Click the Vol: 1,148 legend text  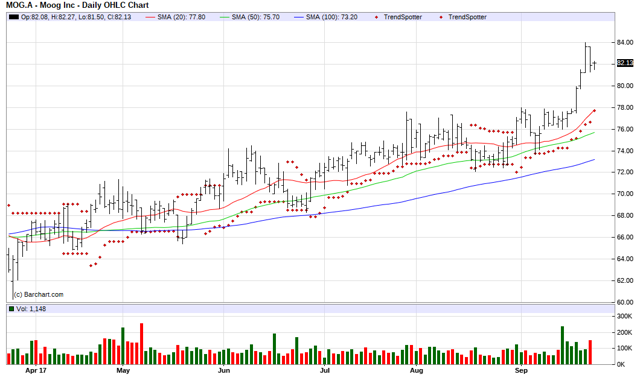click(x=31, y=309)
